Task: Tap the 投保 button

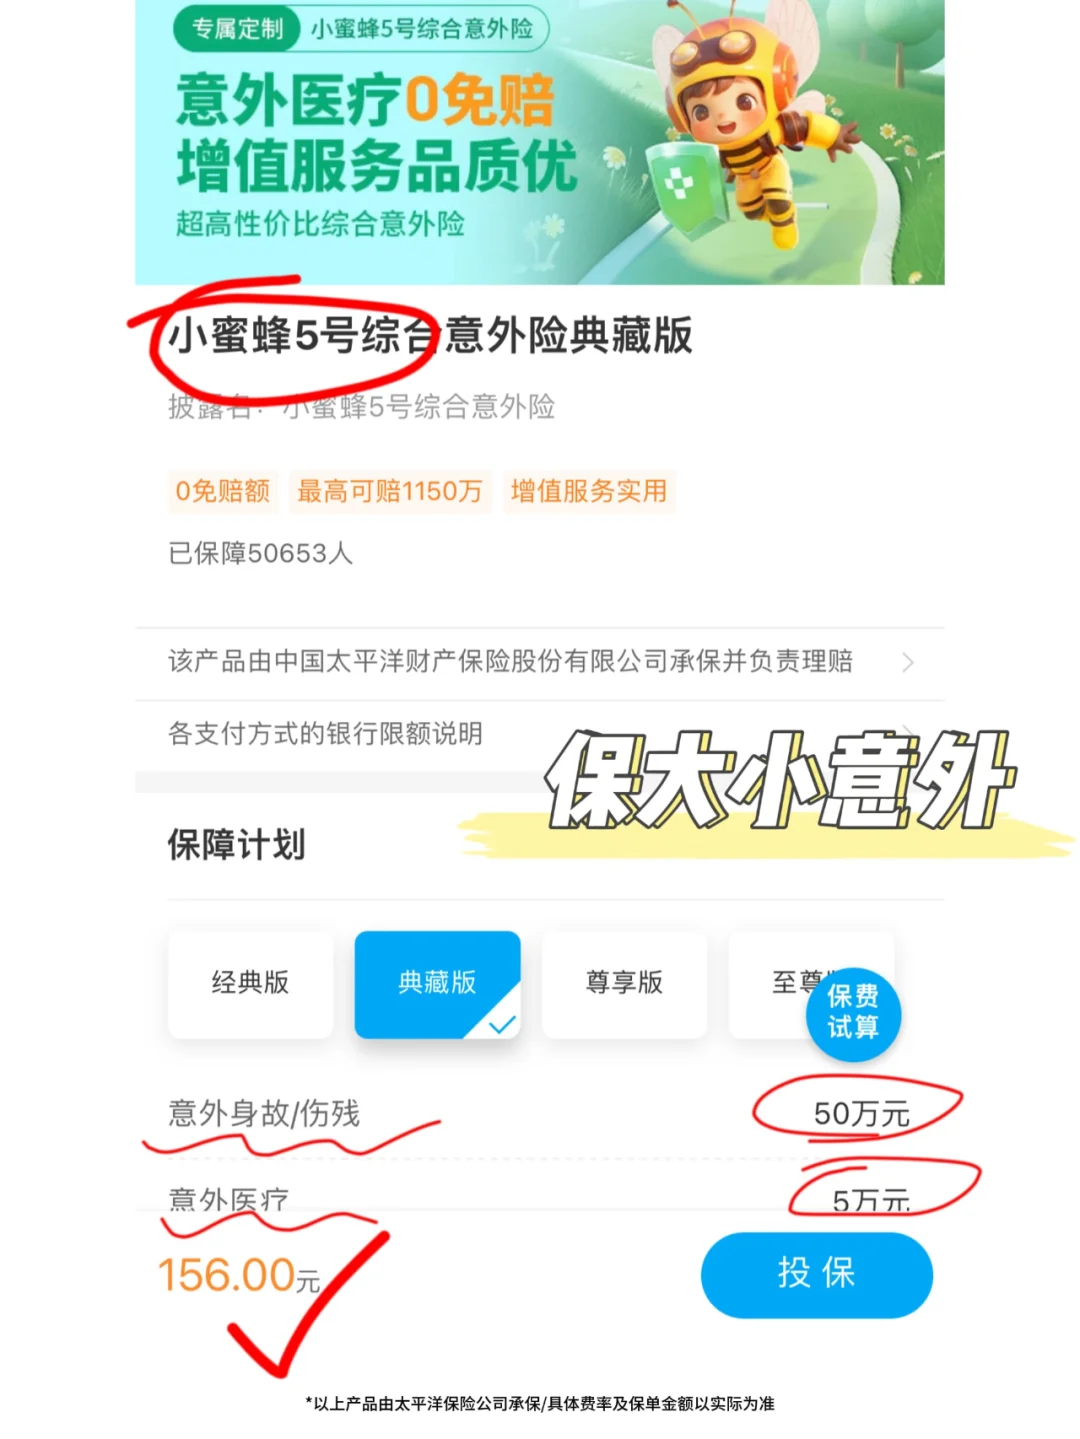Action: pyautogui.click(x=816, y=1274)
